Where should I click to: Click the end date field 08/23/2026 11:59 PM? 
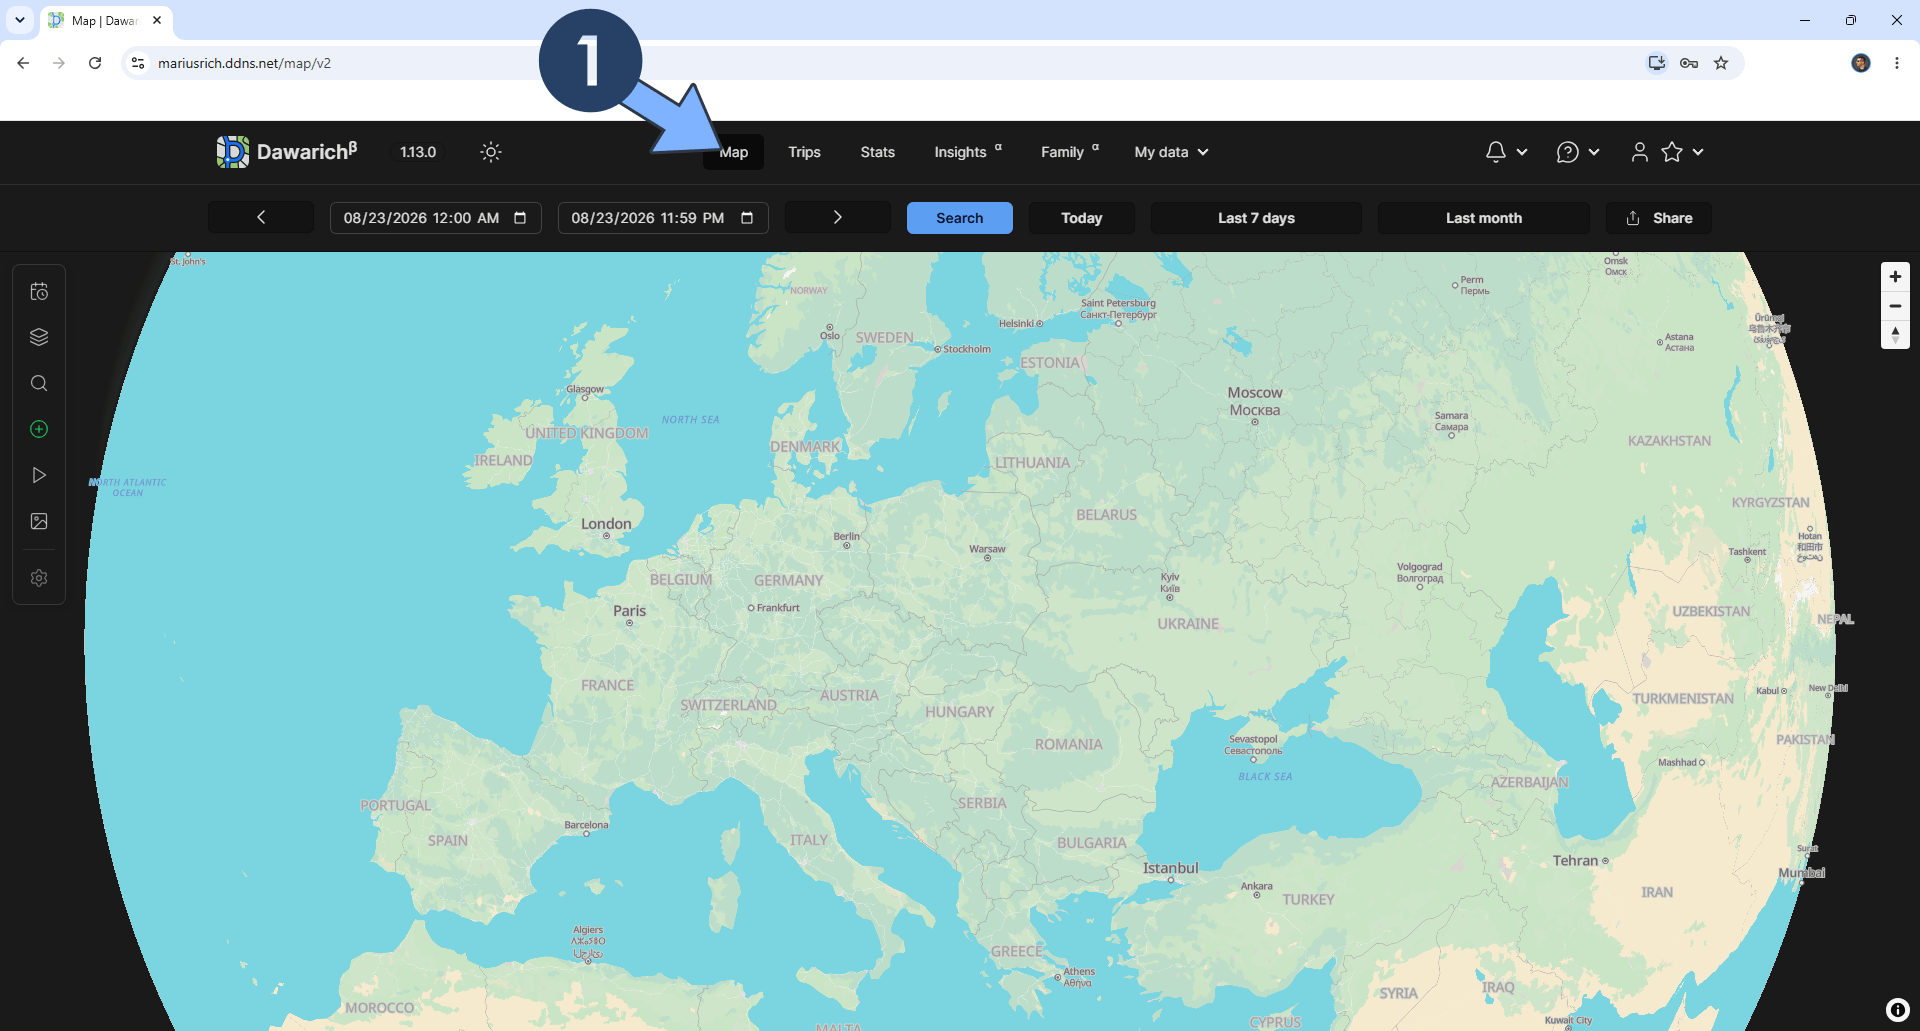pyautogui.click(x=663, y=218)
